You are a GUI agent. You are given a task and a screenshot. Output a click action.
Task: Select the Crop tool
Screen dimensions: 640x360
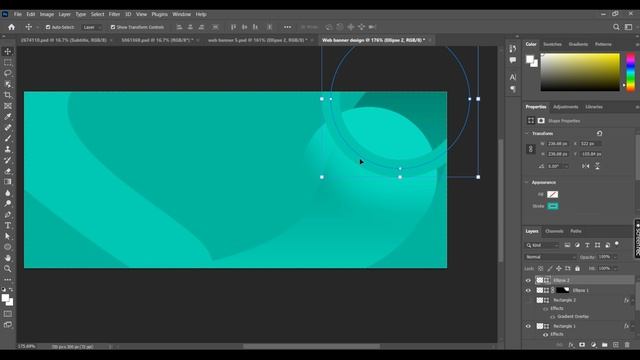point(8,95)
